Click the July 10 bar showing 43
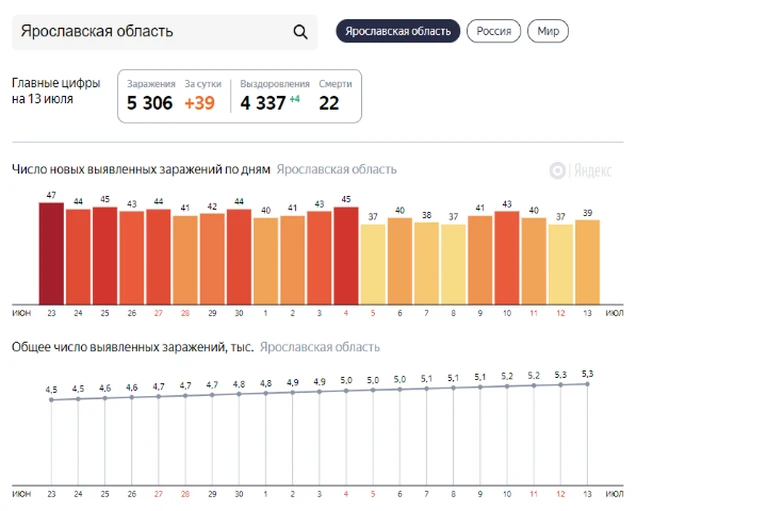Viewport: 767px width, 511px height. 507,258
